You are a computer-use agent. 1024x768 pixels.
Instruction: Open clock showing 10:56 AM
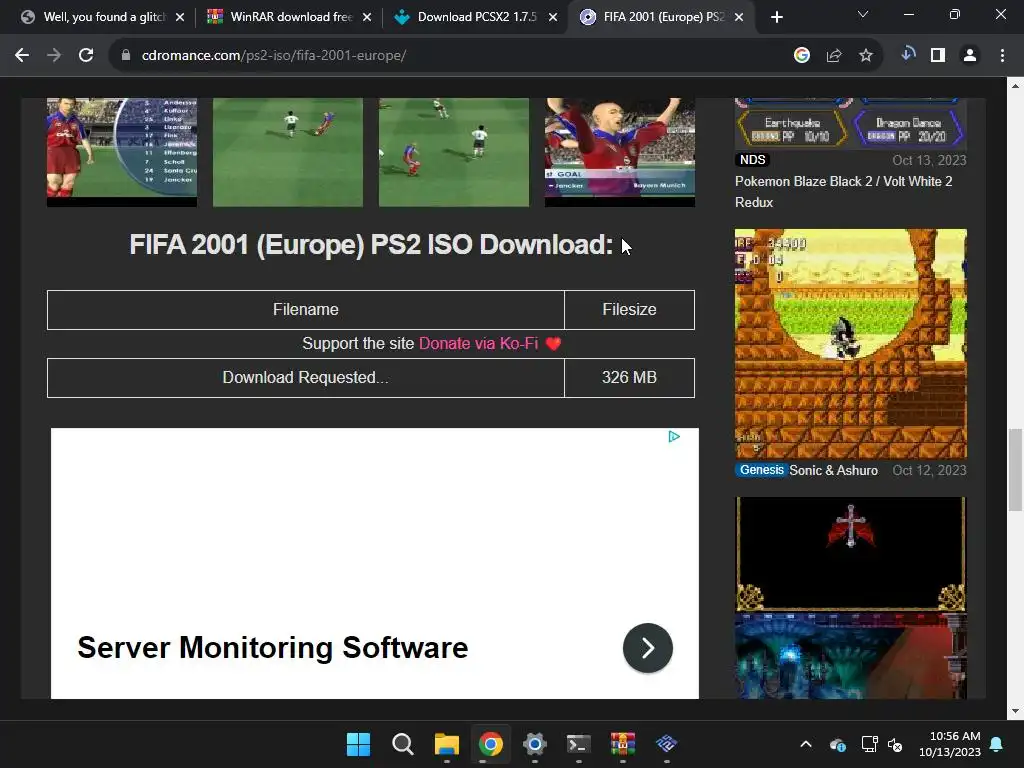coord(950,744)
